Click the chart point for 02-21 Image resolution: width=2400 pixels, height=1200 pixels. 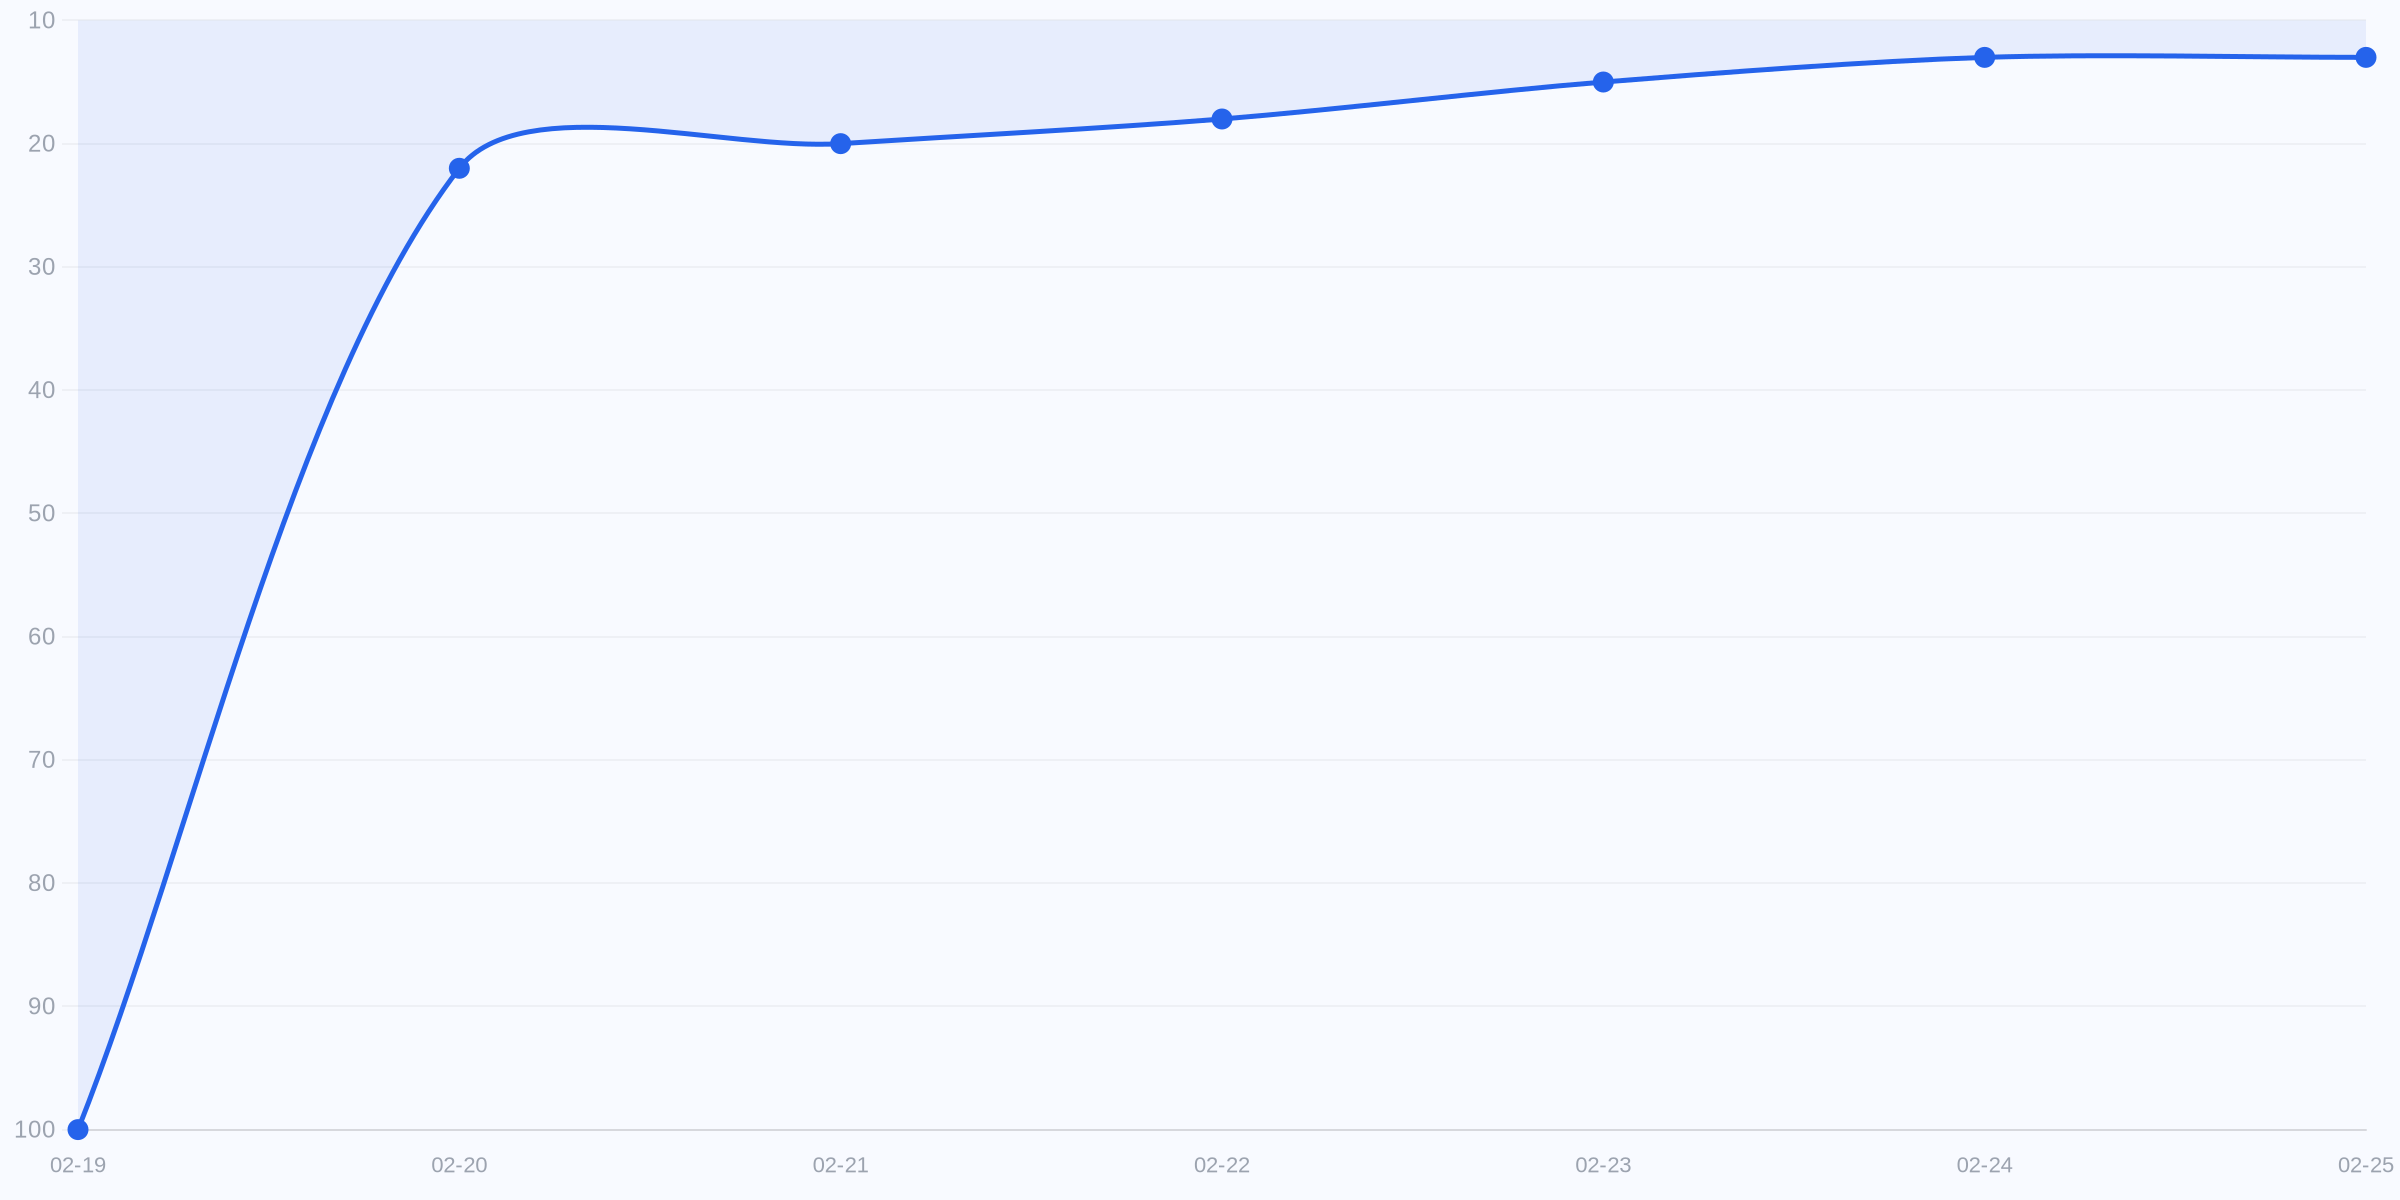(841, 144)
